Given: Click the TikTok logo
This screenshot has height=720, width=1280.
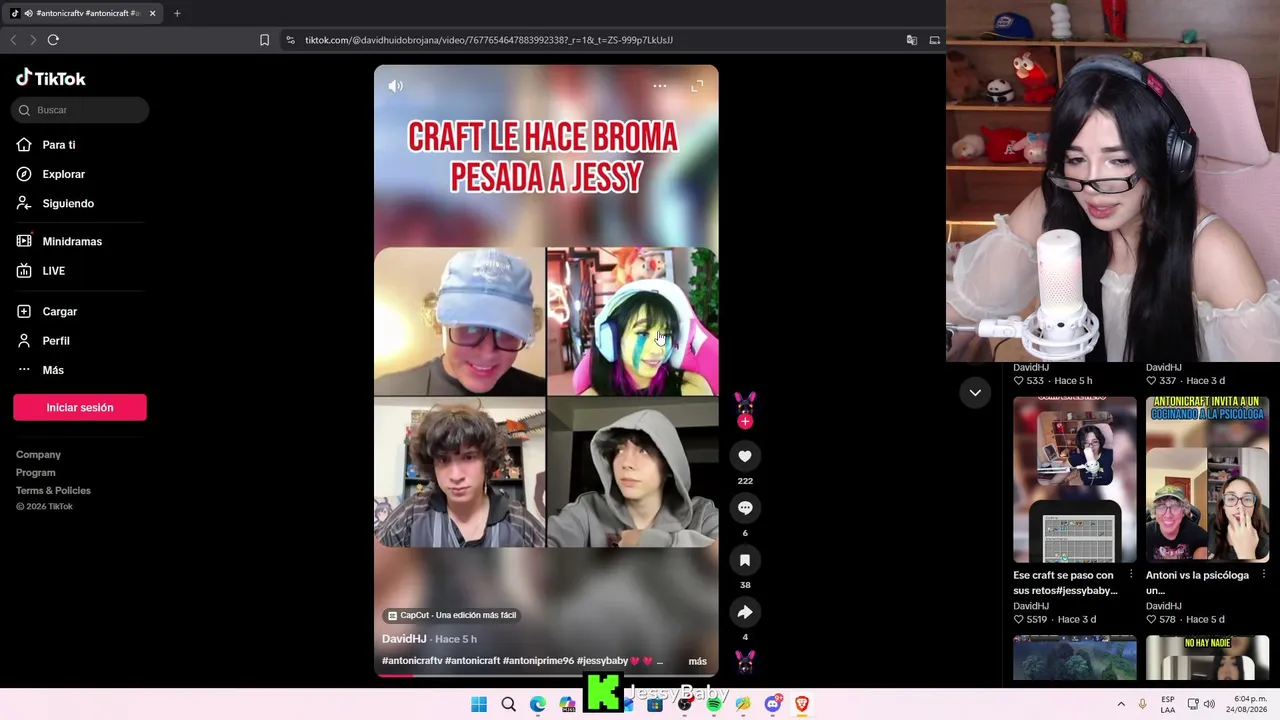Looking at the screenshot, I should (x=51, y=78).
